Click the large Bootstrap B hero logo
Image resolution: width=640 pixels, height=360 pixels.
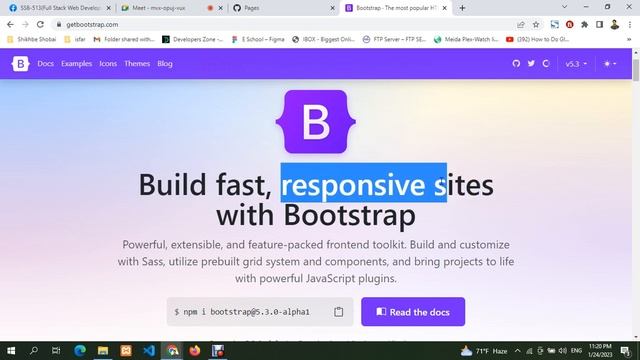[x=316, y=122]
